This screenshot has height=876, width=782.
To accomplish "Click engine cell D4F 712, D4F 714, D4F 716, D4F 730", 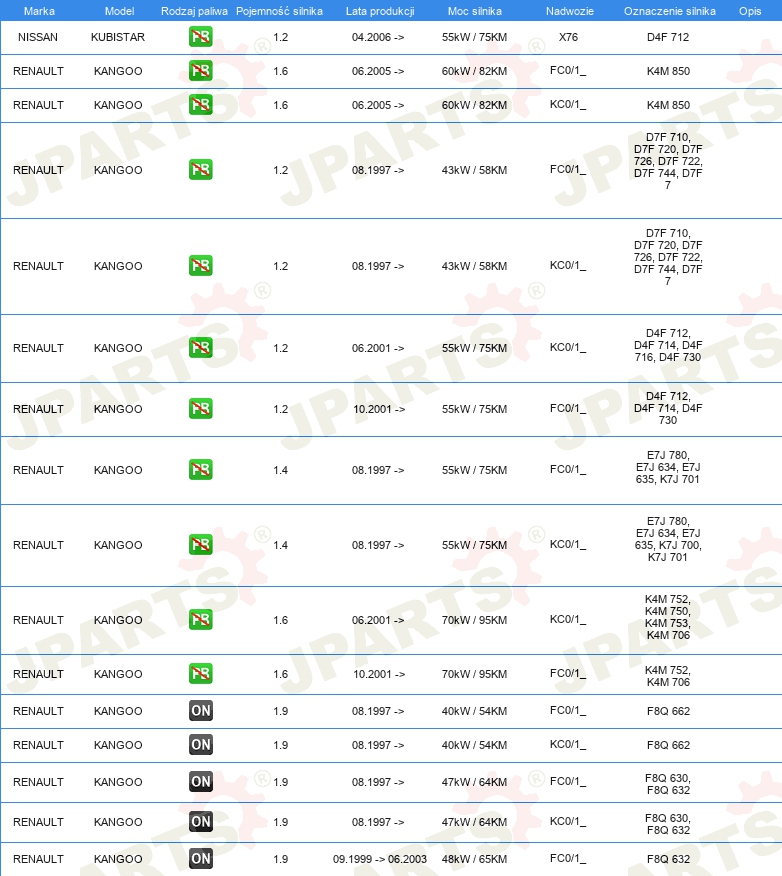I will click(668, 345).
